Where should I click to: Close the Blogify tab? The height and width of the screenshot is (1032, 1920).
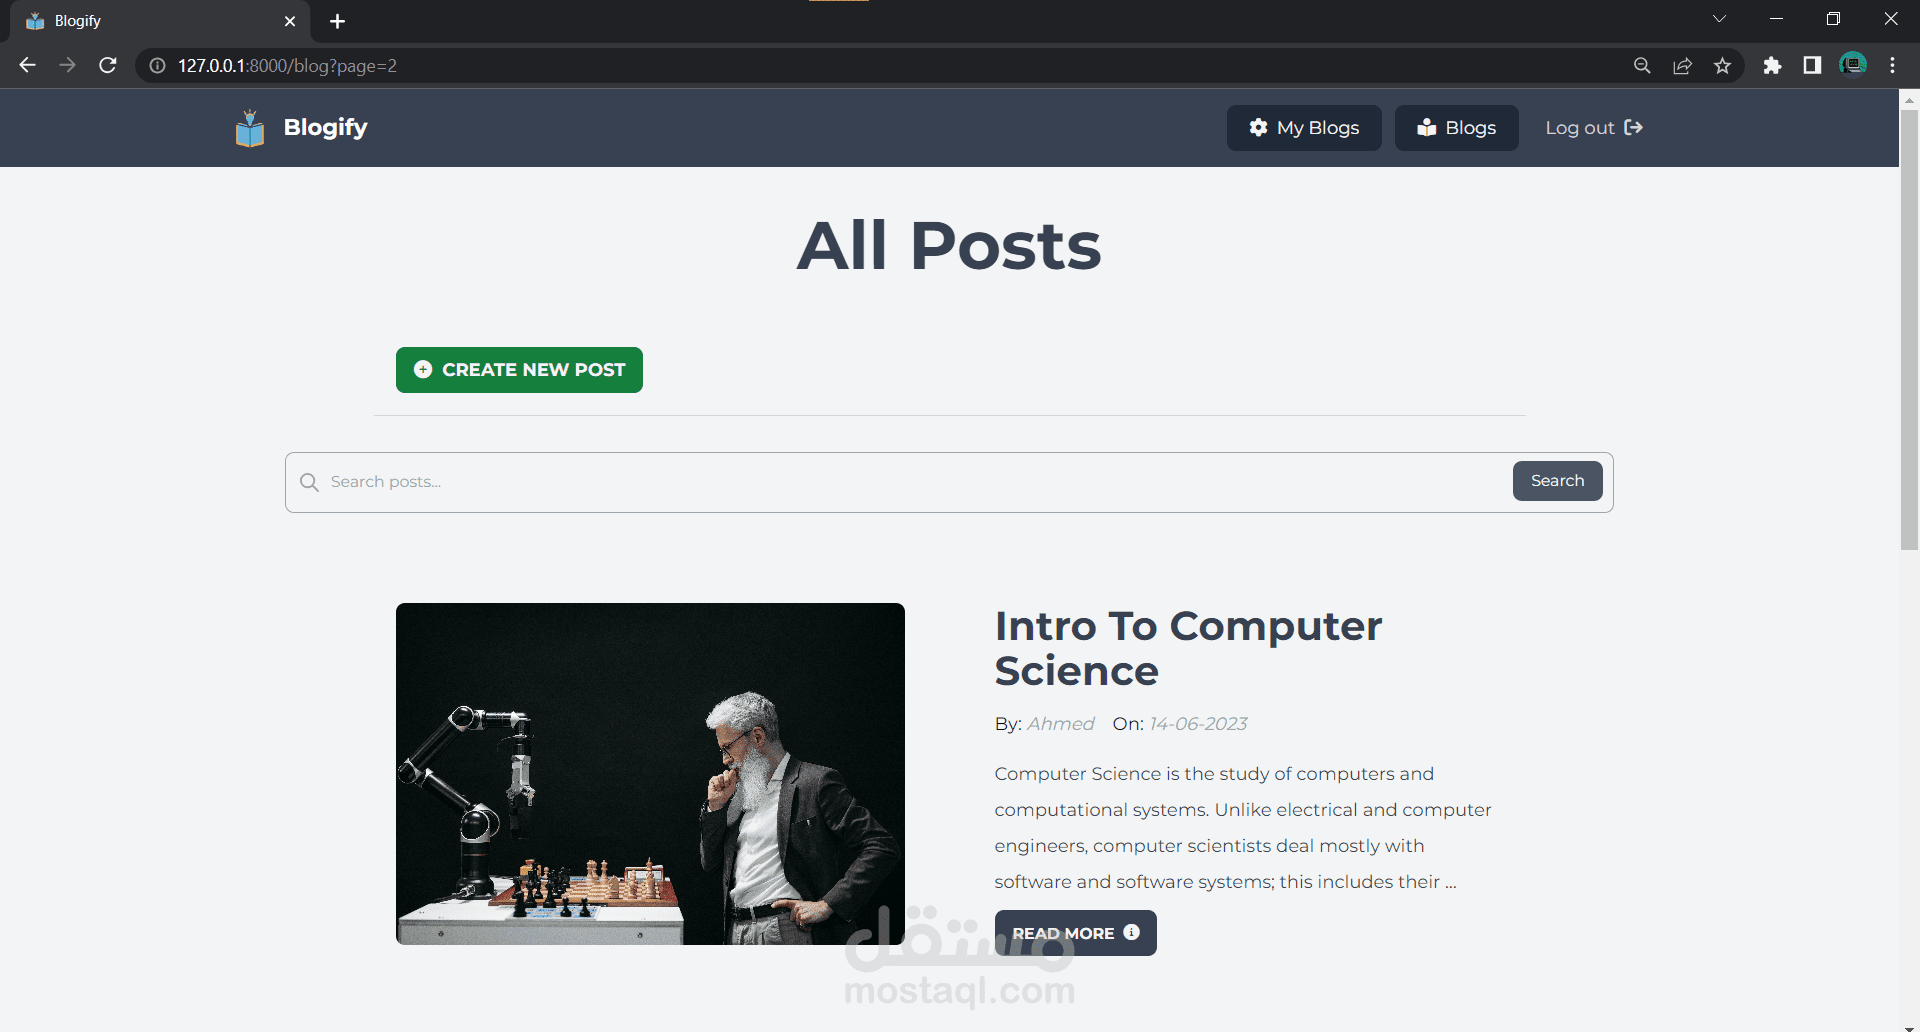290,21
